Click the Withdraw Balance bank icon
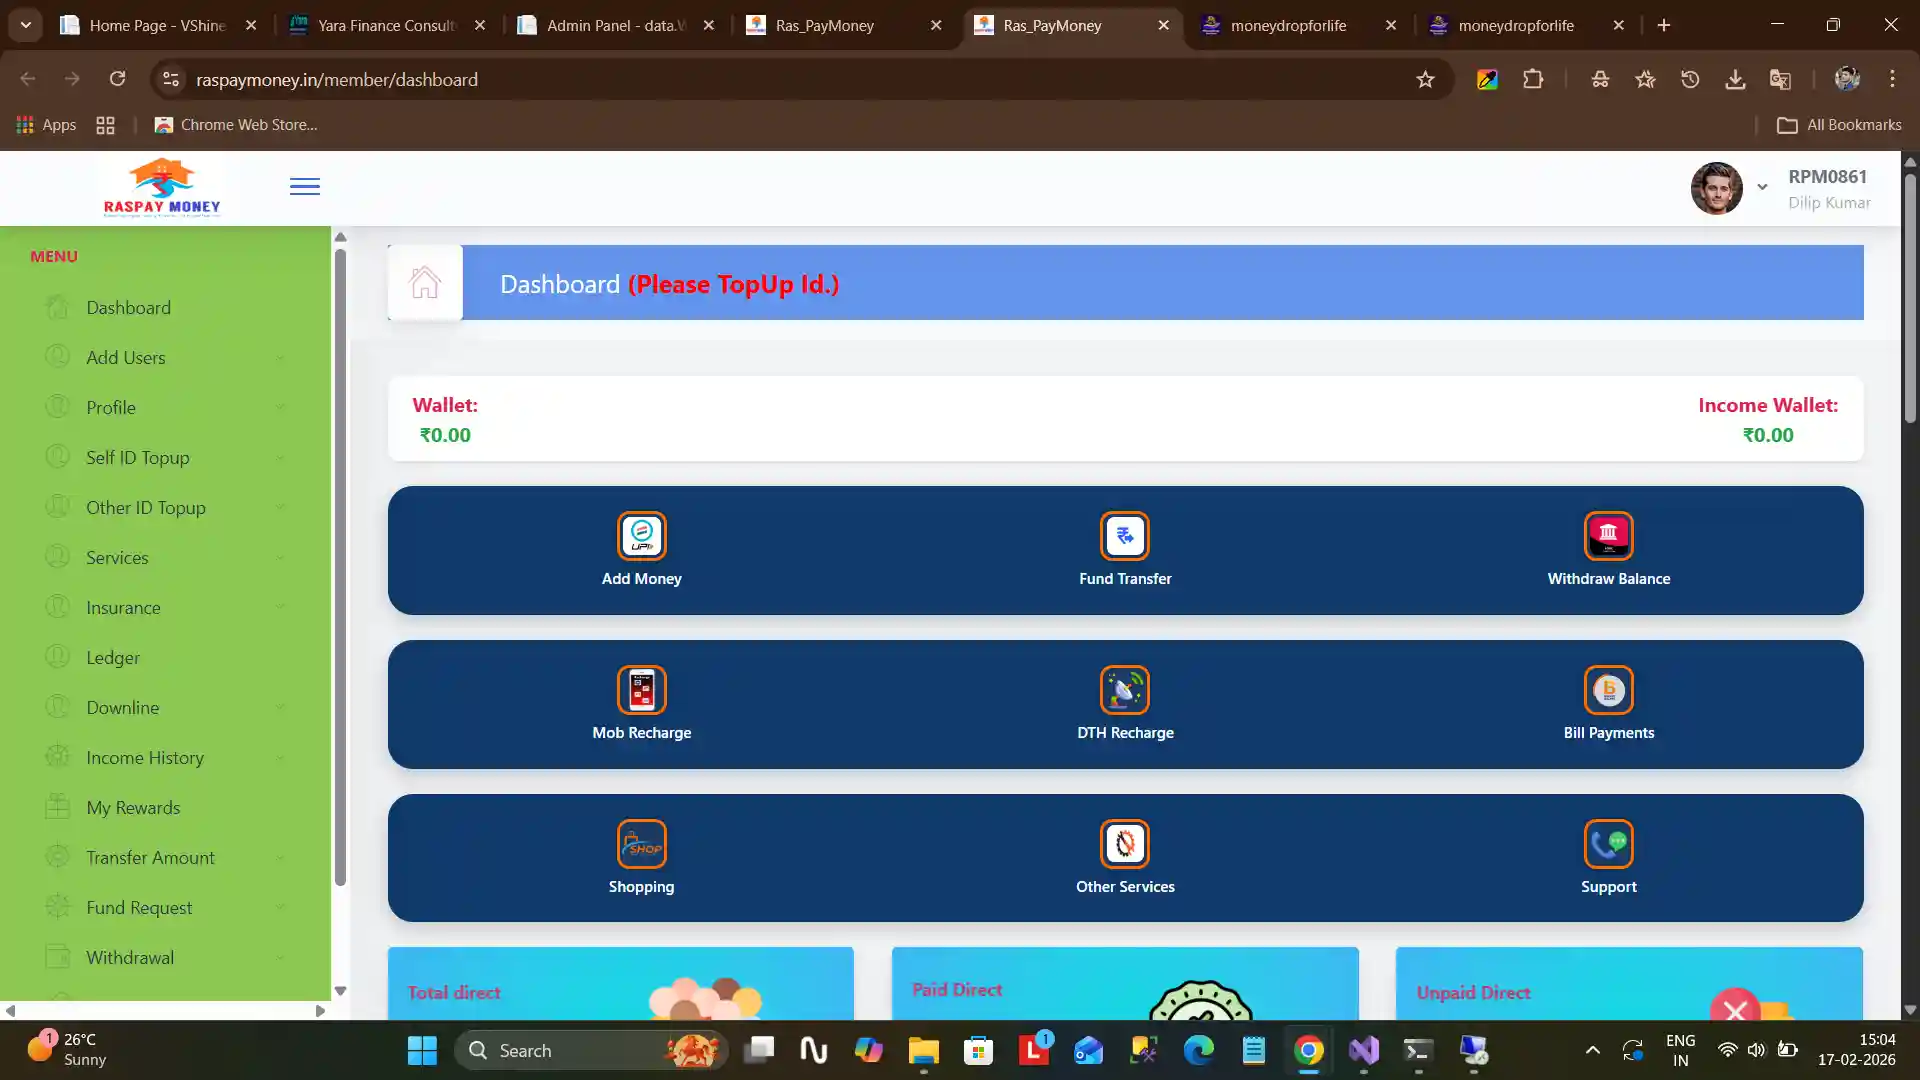 click(1608, 535)
